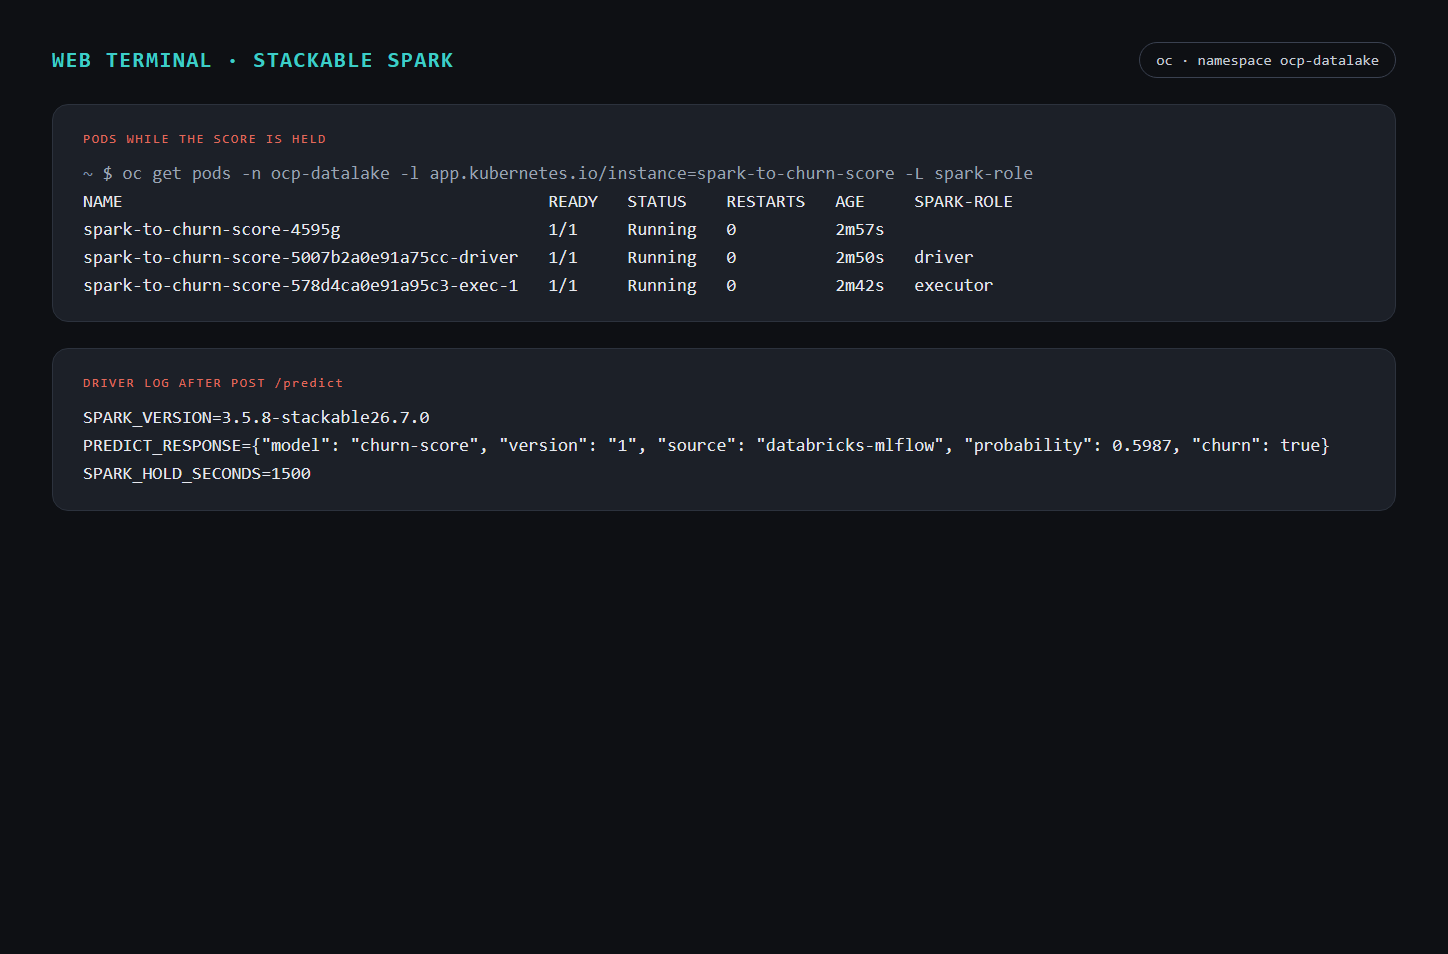
Task: Click the 'DRIVER LOG AFTER POST /predict' label
Action: coord(213,383)
